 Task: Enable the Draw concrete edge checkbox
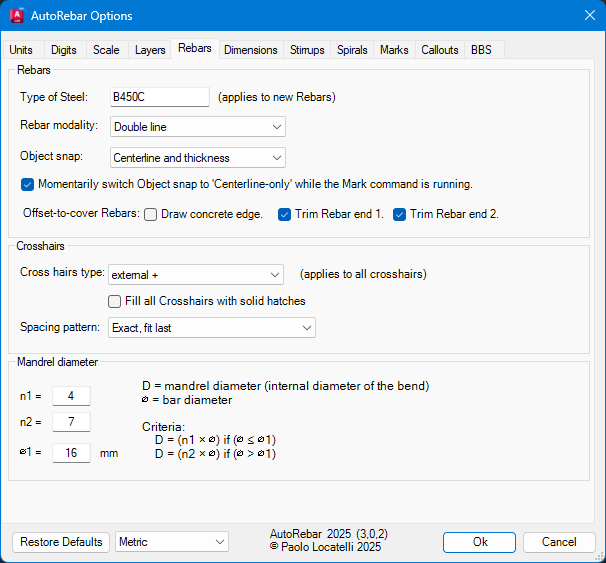point(151,214)
